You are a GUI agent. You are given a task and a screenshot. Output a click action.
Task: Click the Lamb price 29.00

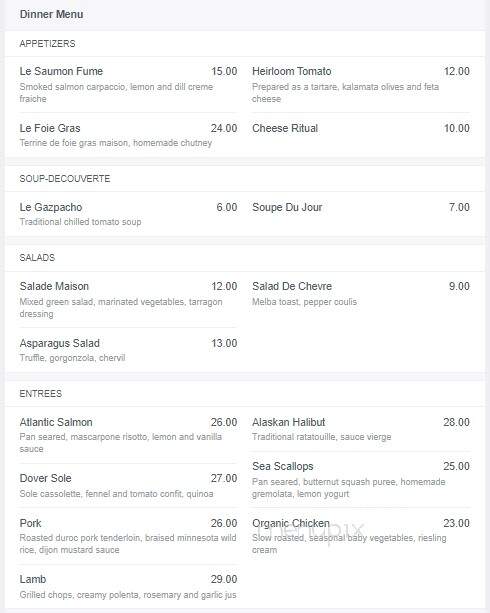coord(224,579)
